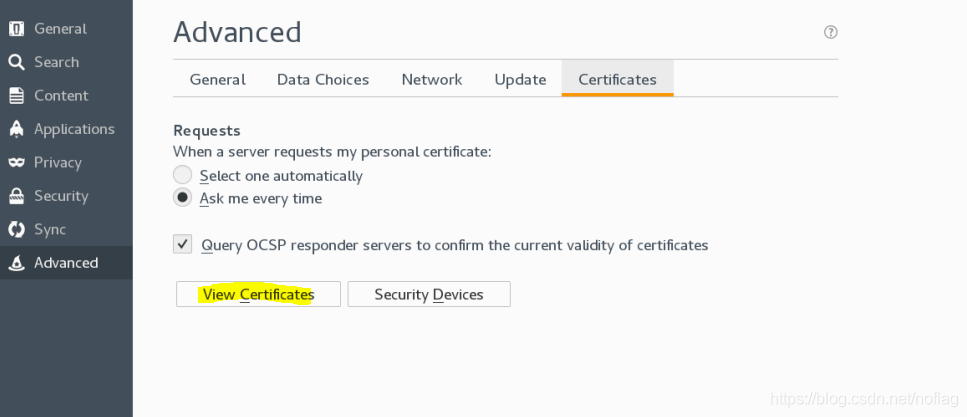Screen dimensions: 967x417
Task: Click the Sync arrows icon
Action: [17, 229]
